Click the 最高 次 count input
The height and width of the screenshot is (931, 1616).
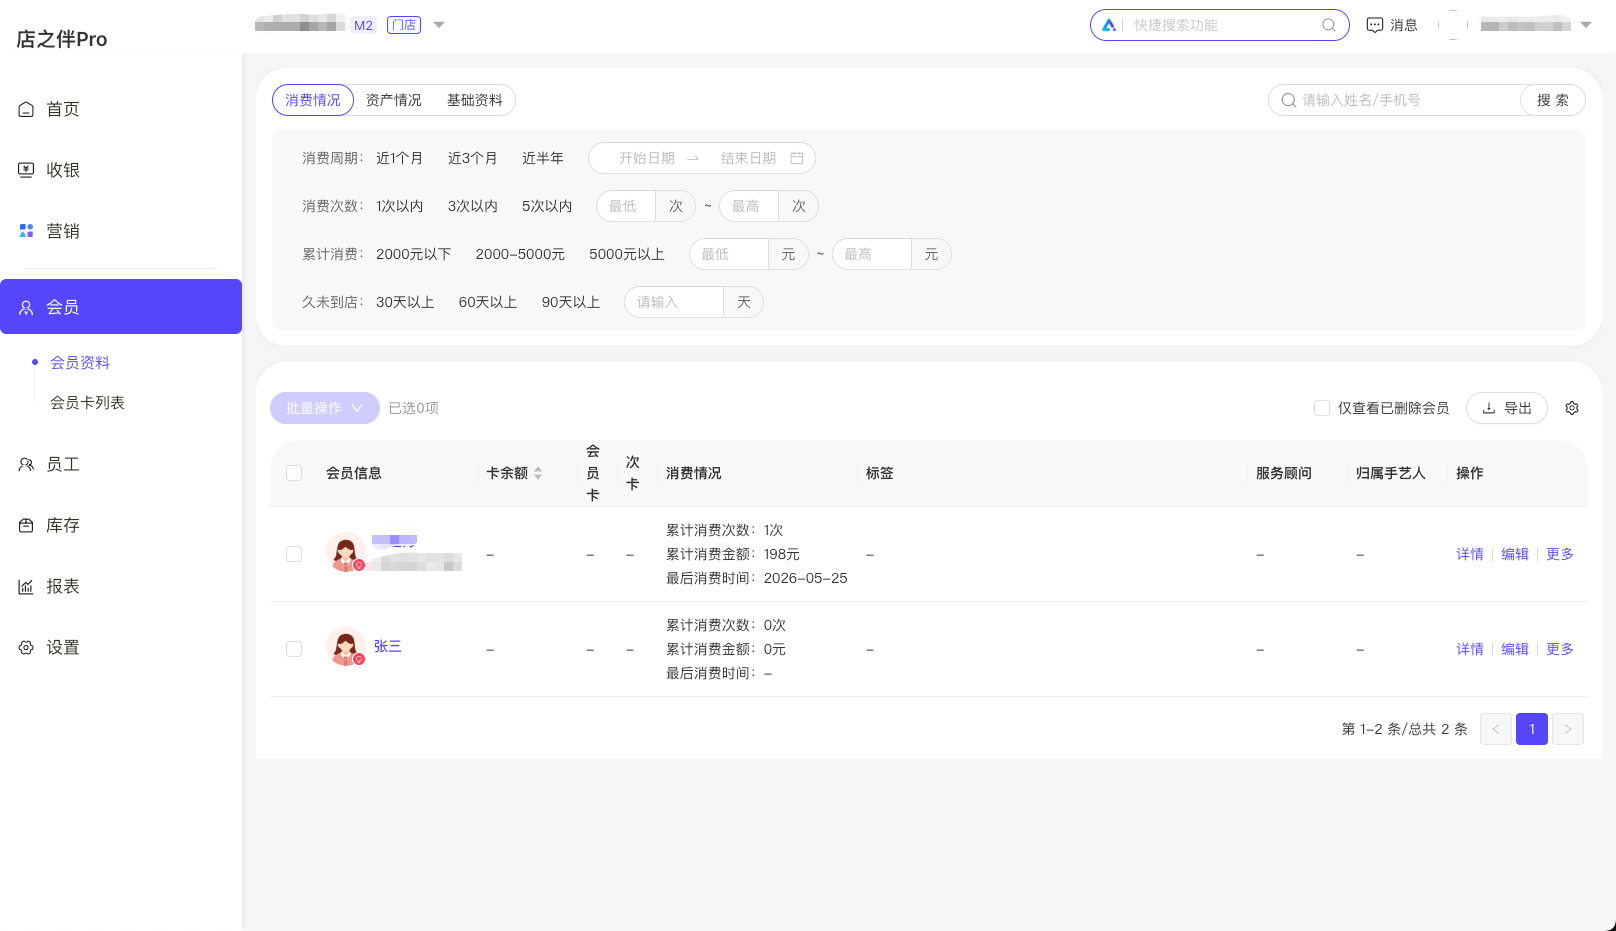pyautogui.click(x=749, y=206)
